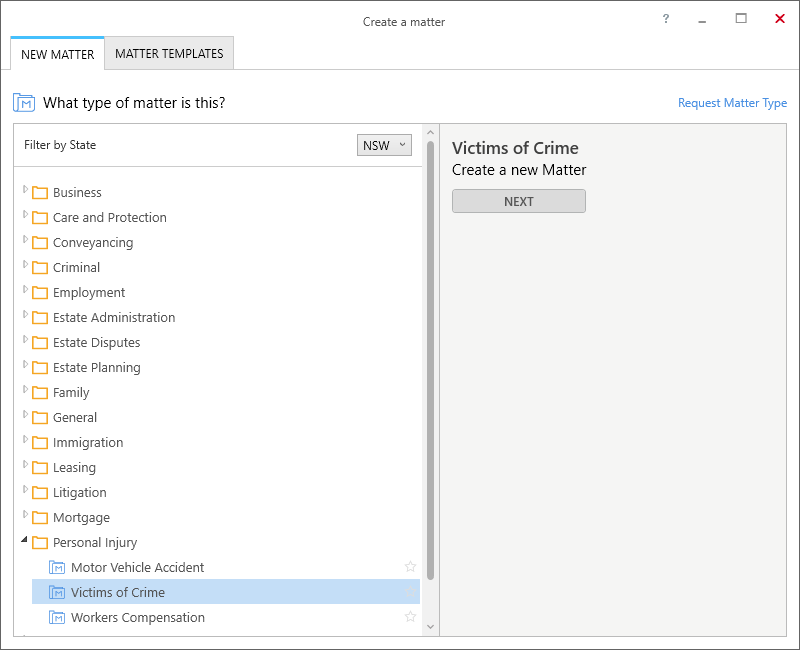
Task: Click the Victims of Crime matter icon
Action: tap(57, 592)
